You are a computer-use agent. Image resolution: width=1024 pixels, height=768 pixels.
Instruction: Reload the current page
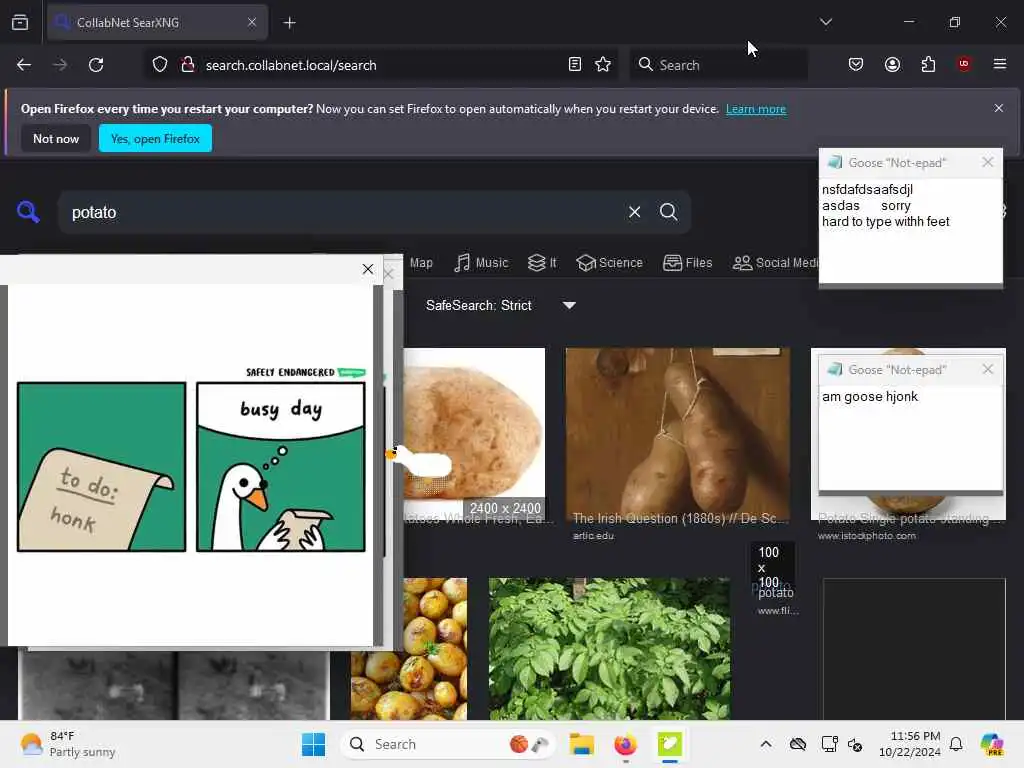[x=96, y=65]
